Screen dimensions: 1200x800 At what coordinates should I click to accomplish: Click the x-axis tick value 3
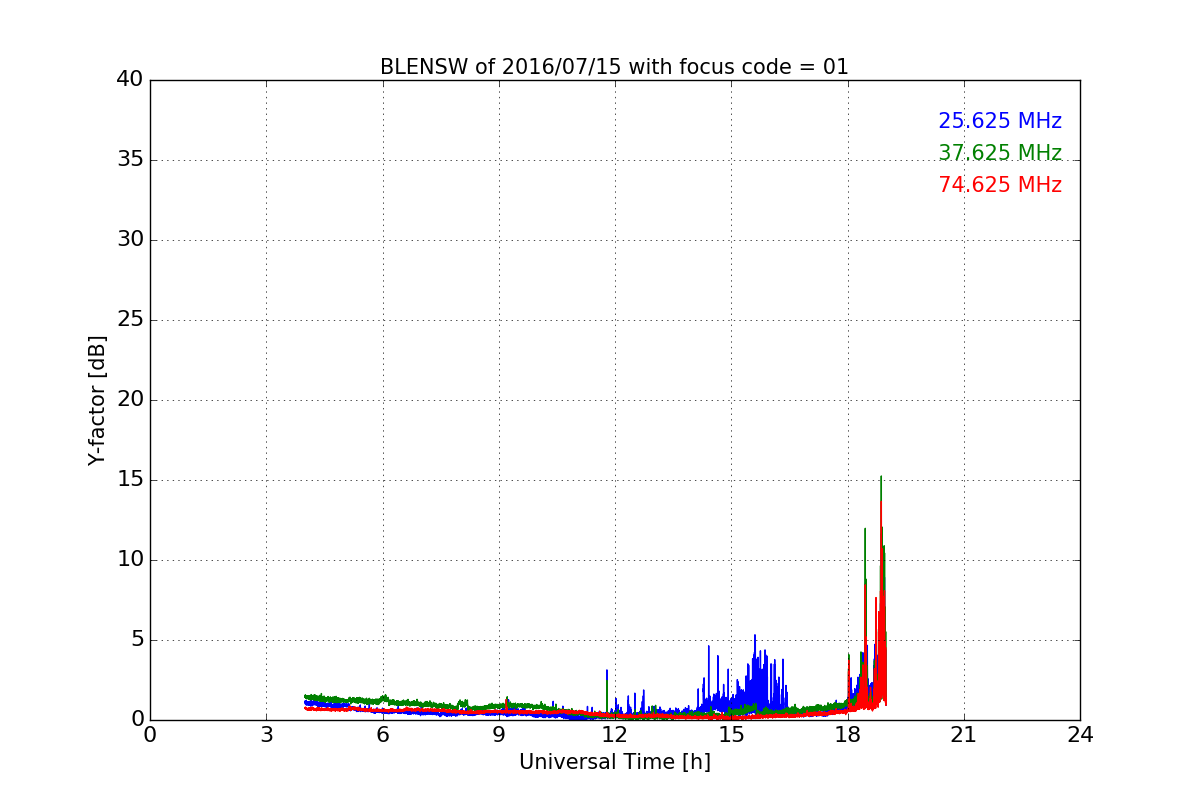[x=266, y=735]
